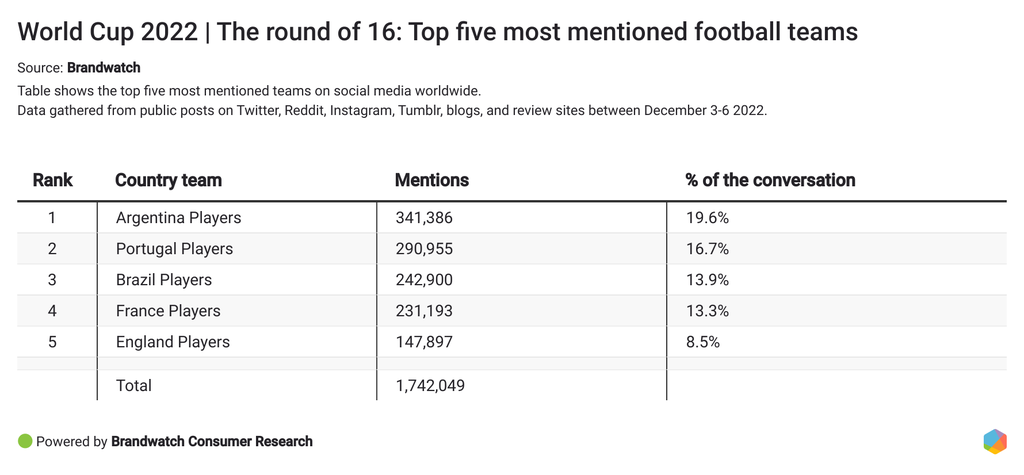Click the England Players cell
Viewport: 1024px width, 475px height.
173,342
